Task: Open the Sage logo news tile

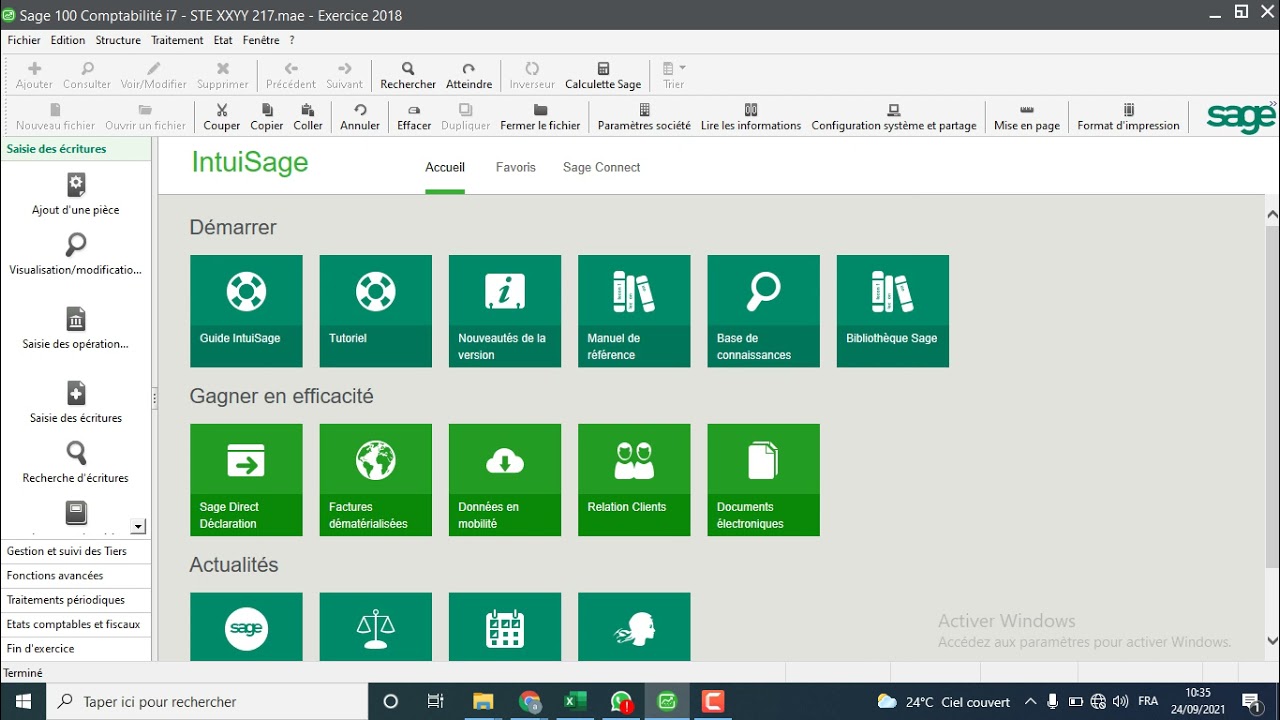Action: pyautogui.click(x=246, y=627)
